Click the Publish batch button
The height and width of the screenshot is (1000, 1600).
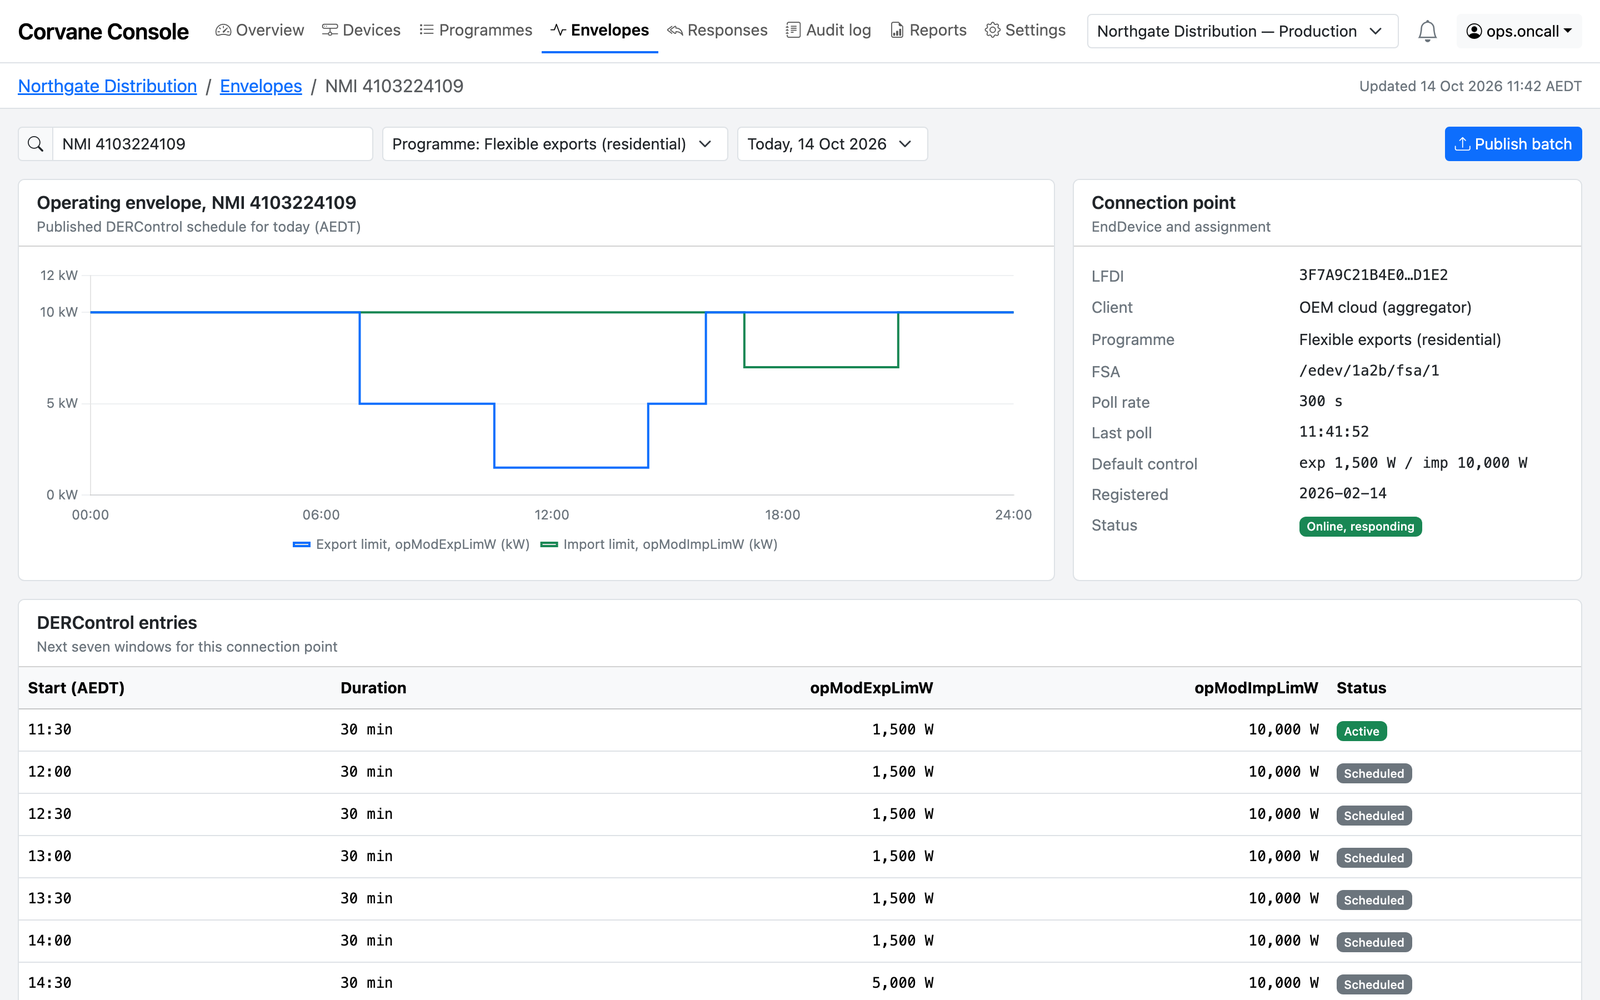(x=1513, y=144)
